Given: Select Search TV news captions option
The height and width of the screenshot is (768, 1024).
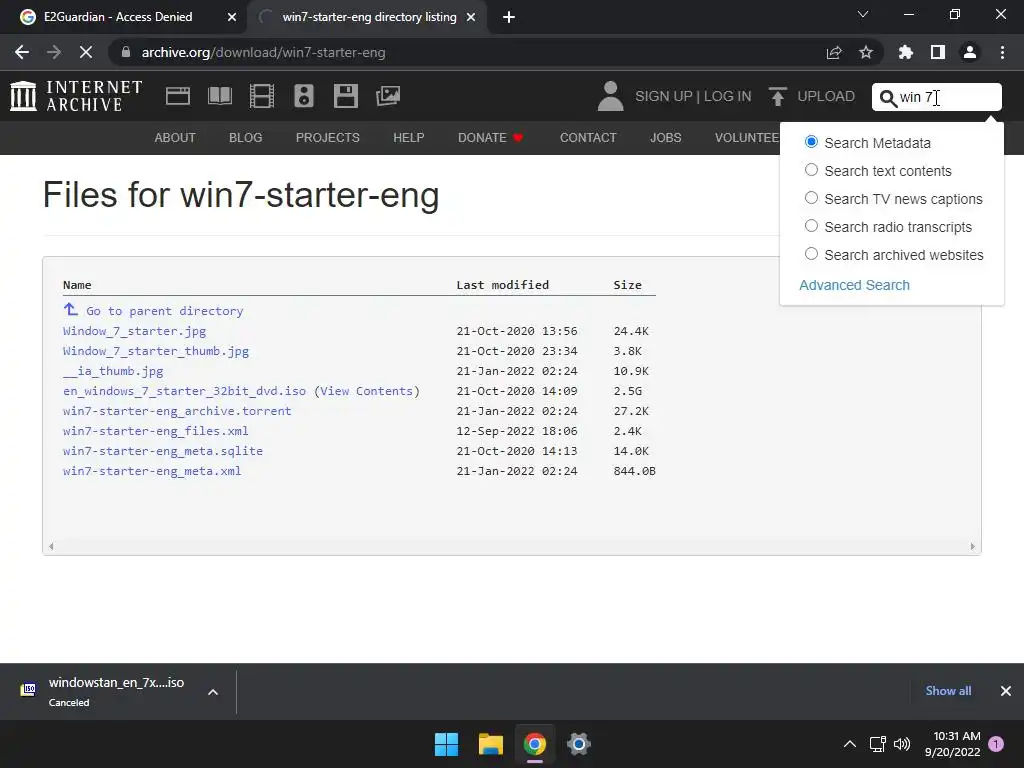Looking at the screenshot, I should coord(811,198).
